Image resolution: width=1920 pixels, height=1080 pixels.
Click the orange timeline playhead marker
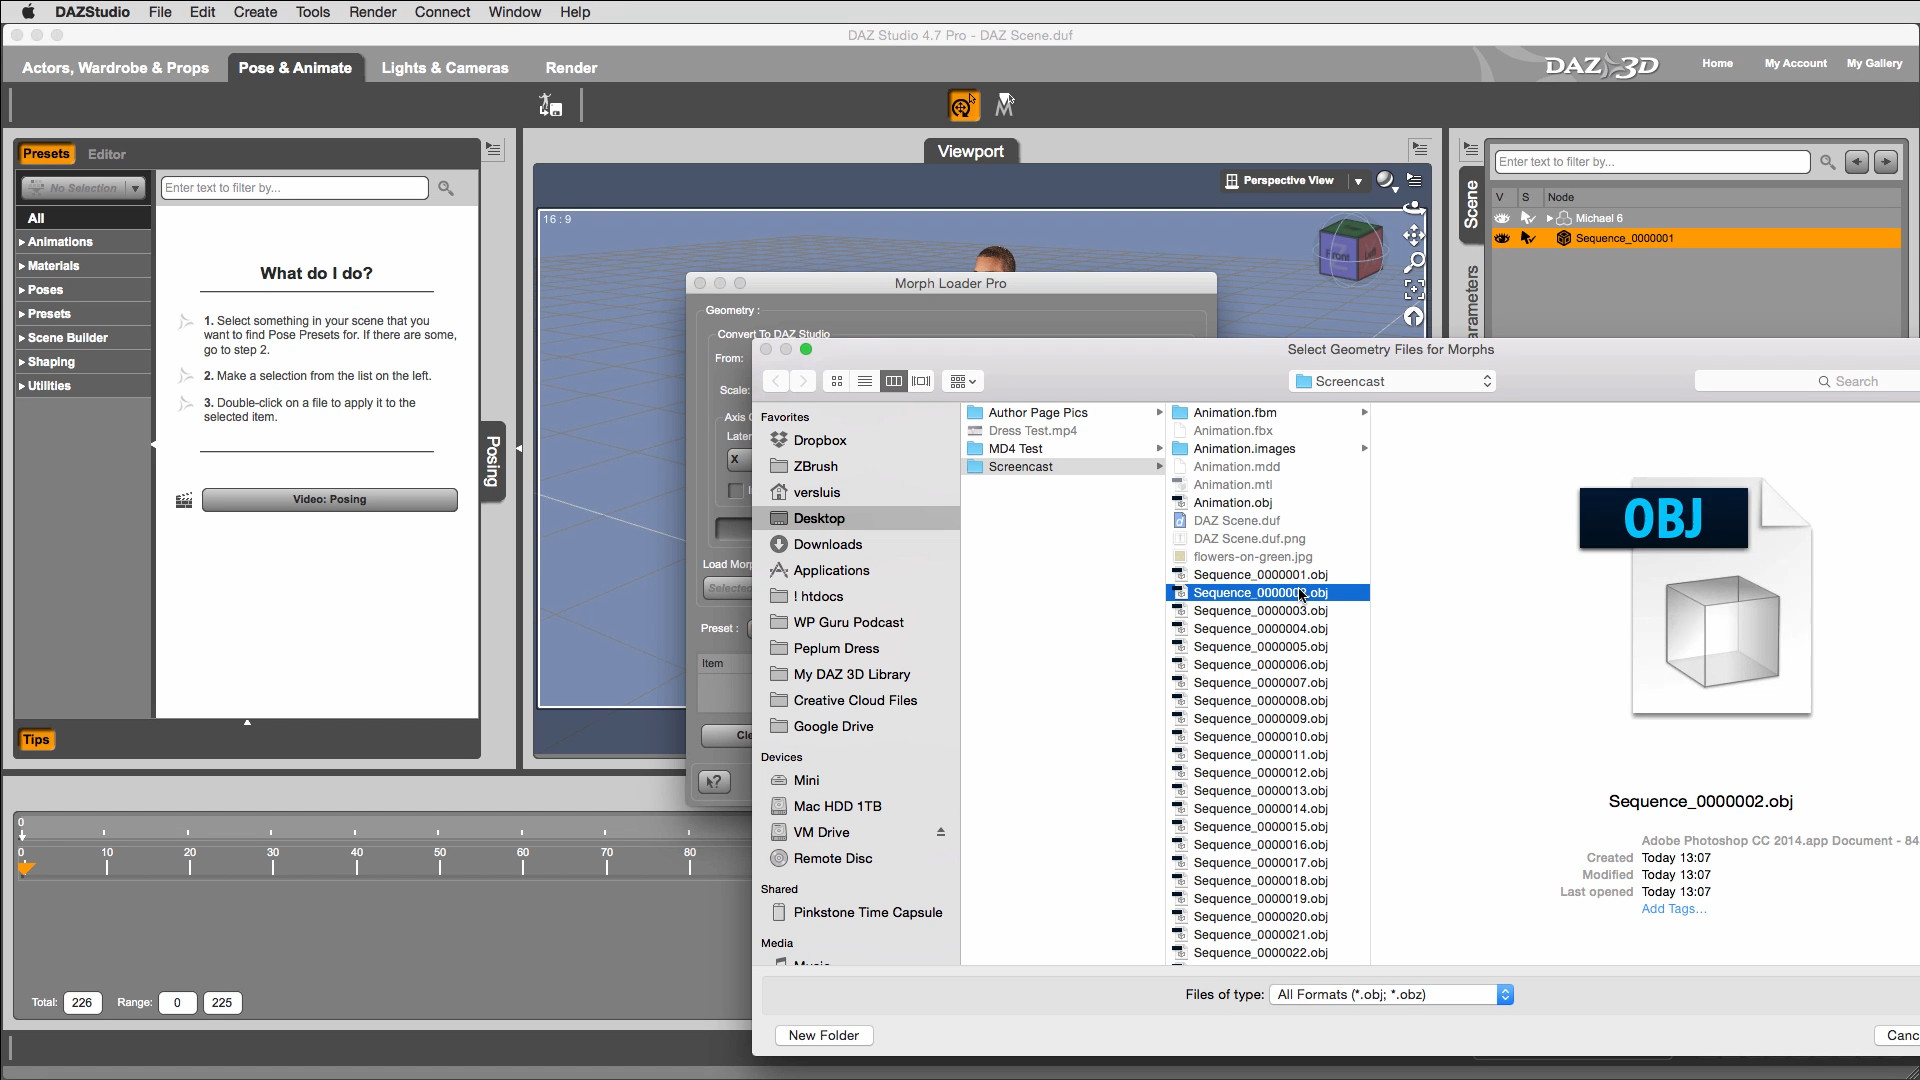pos(26,869)
